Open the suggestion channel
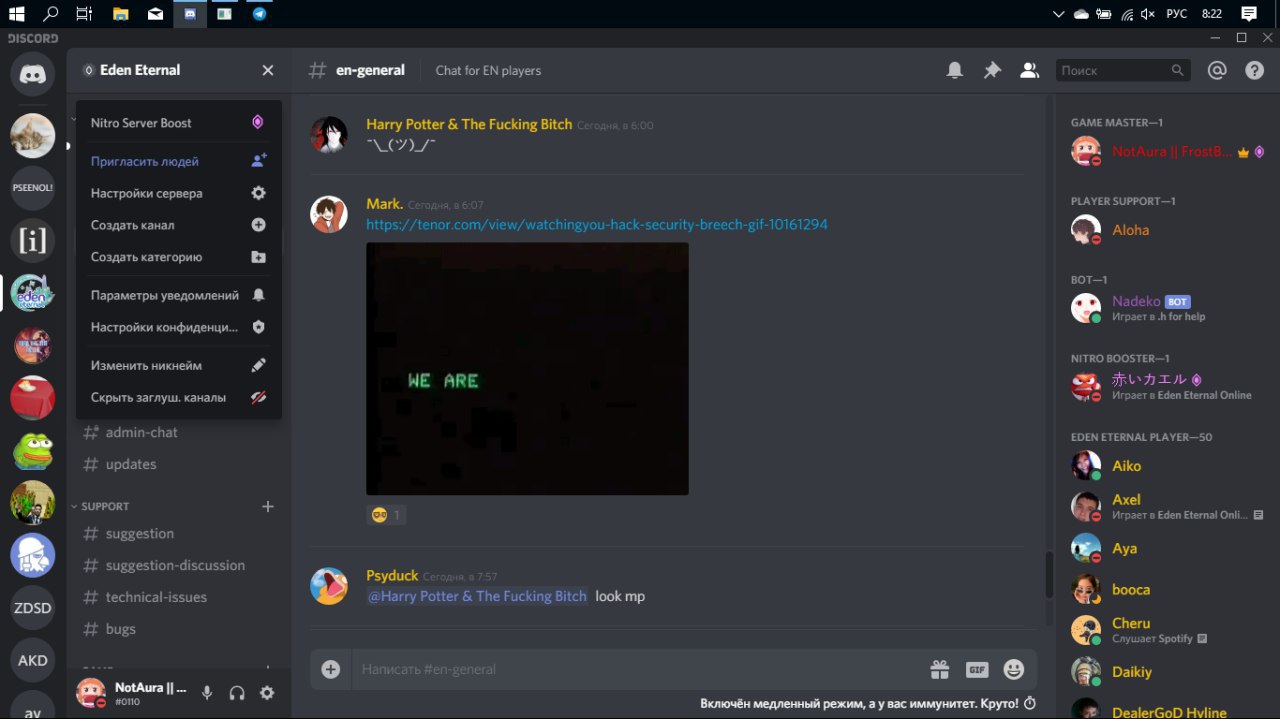 (179, 533)
